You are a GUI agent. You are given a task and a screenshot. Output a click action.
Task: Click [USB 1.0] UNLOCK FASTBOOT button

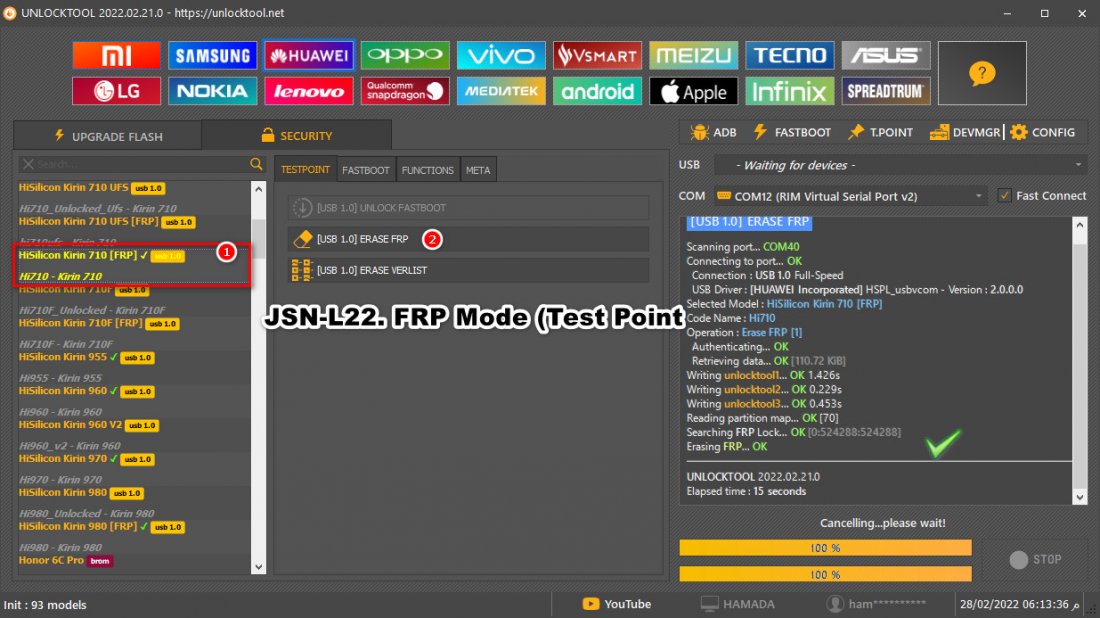(468, 208)
